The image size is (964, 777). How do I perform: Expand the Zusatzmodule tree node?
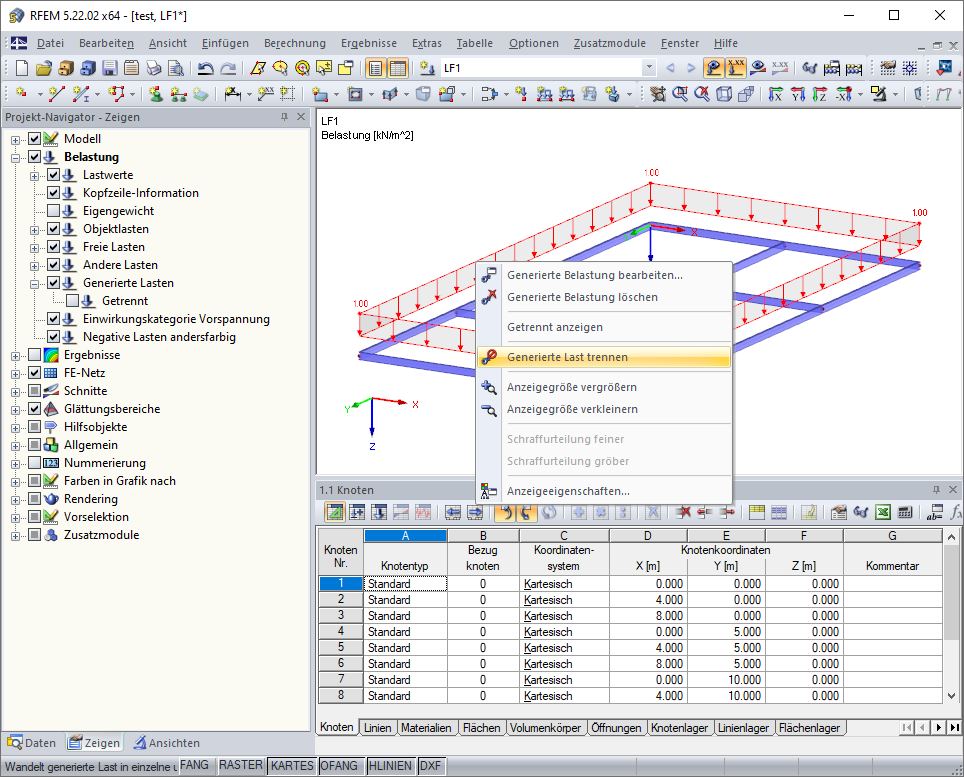coord(15,536)
